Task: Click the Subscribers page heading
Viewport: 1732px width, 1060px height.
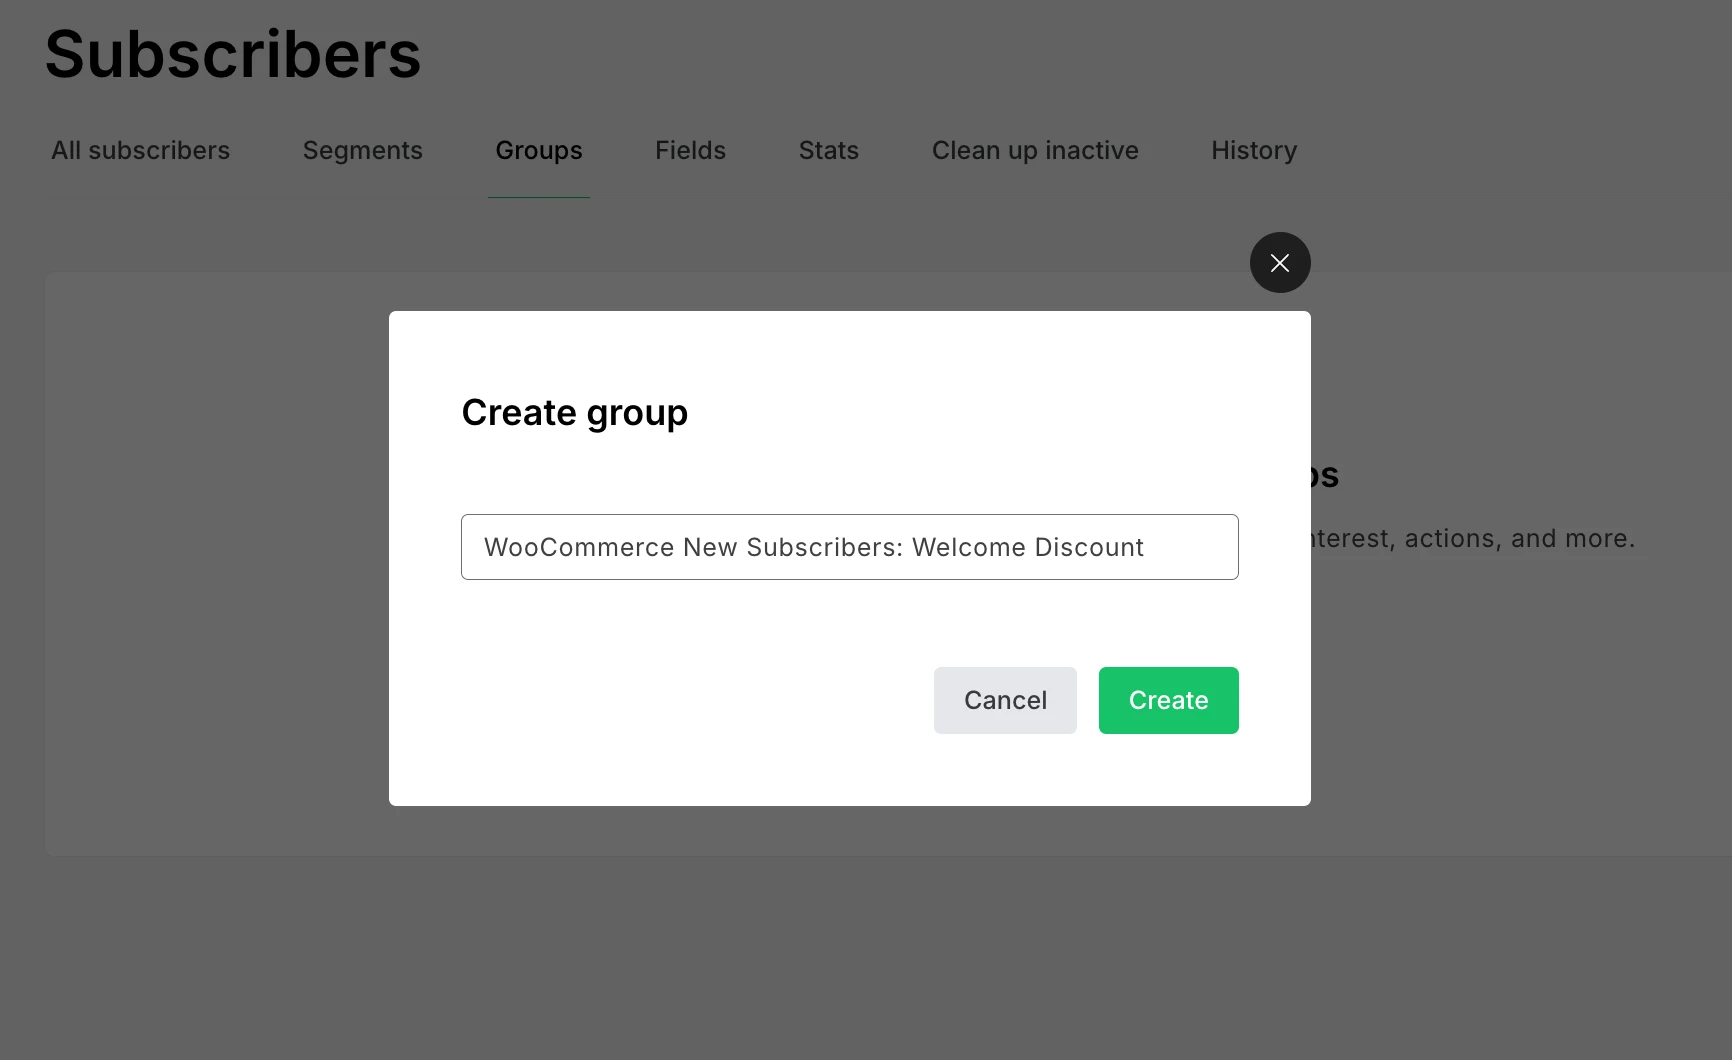Action: (x=233, y=54)
